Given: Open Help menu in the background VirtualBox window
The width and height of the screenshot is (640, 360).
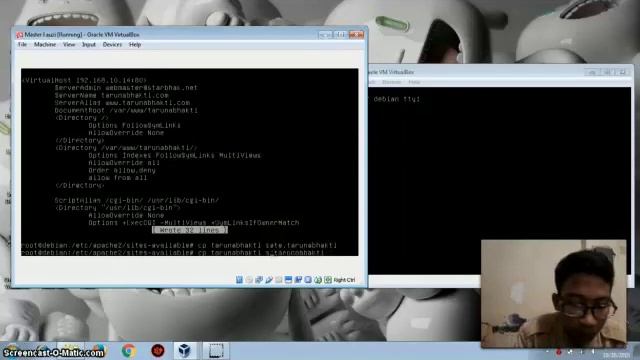Looking at the screenshot, I should [414, 82].
